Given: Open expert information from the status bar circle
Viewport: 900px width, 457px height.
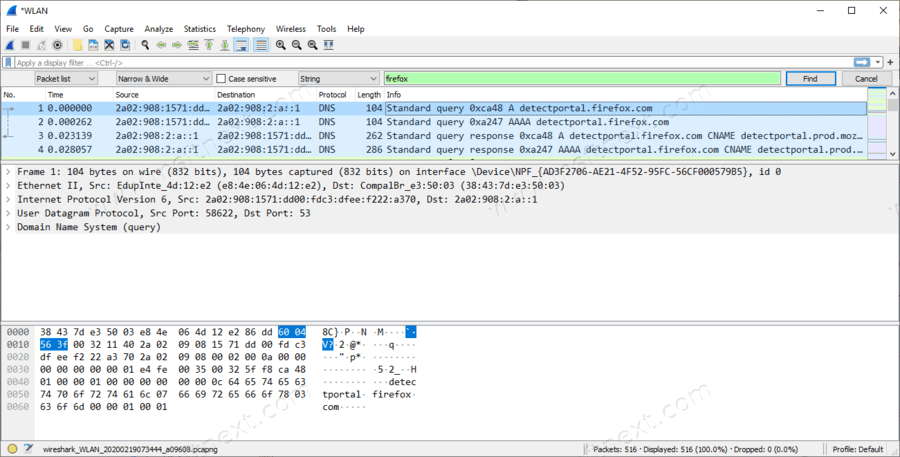Looking at the screenshot, I should (x=12, y=449).
